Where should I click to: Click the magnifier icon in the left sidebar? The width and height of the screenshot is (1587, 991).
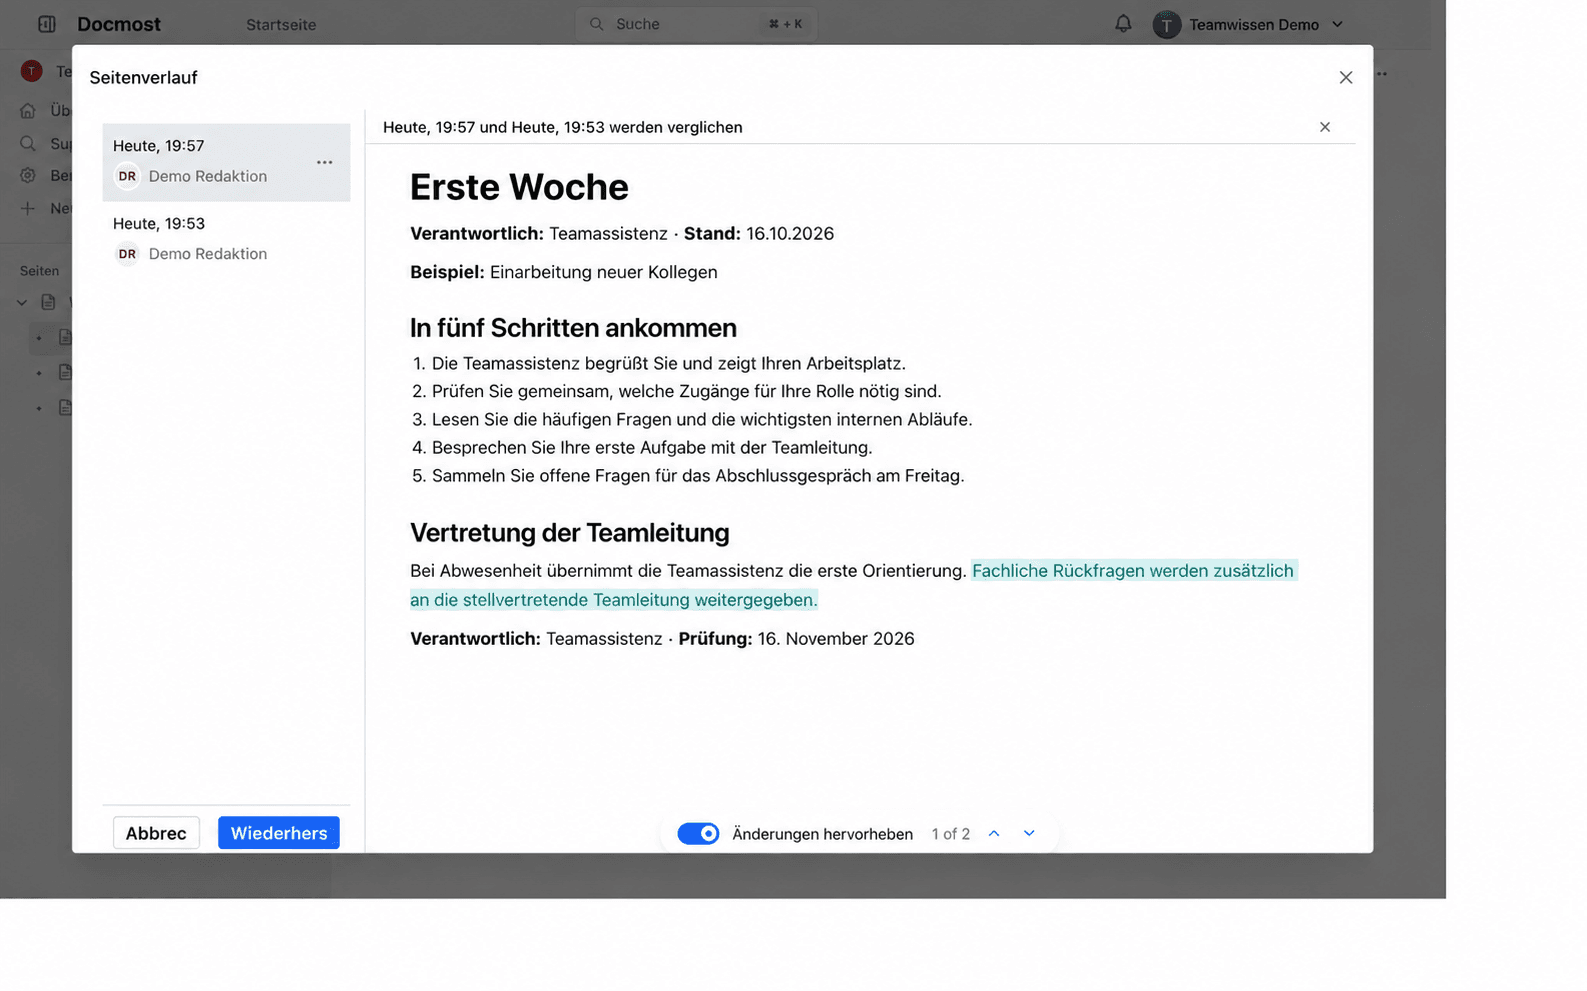(28, 144)
